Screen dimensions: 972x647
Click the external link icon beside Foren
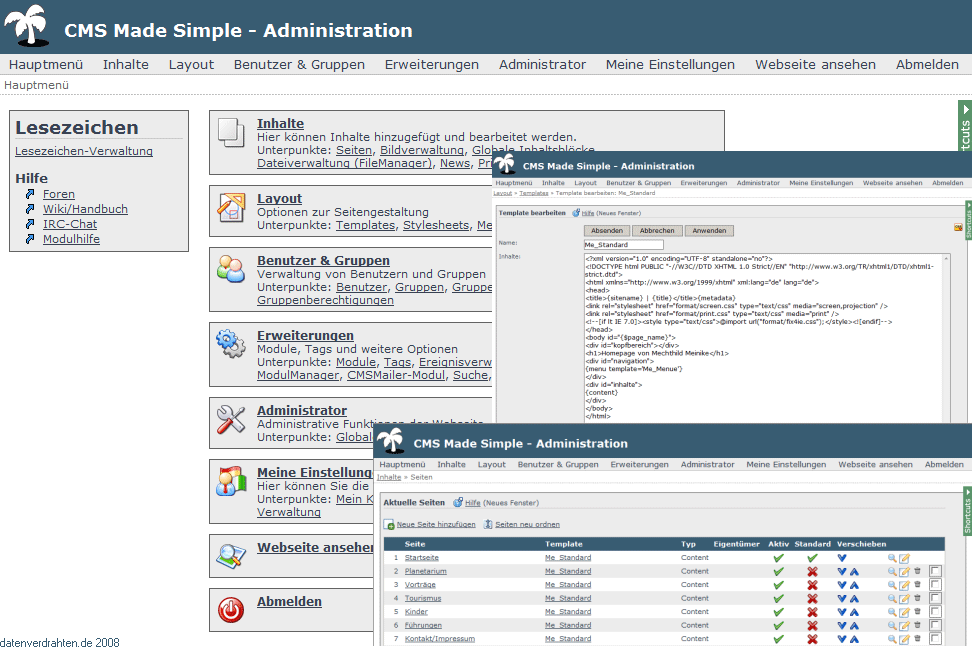pyautogui.click(x=30, y=194)
